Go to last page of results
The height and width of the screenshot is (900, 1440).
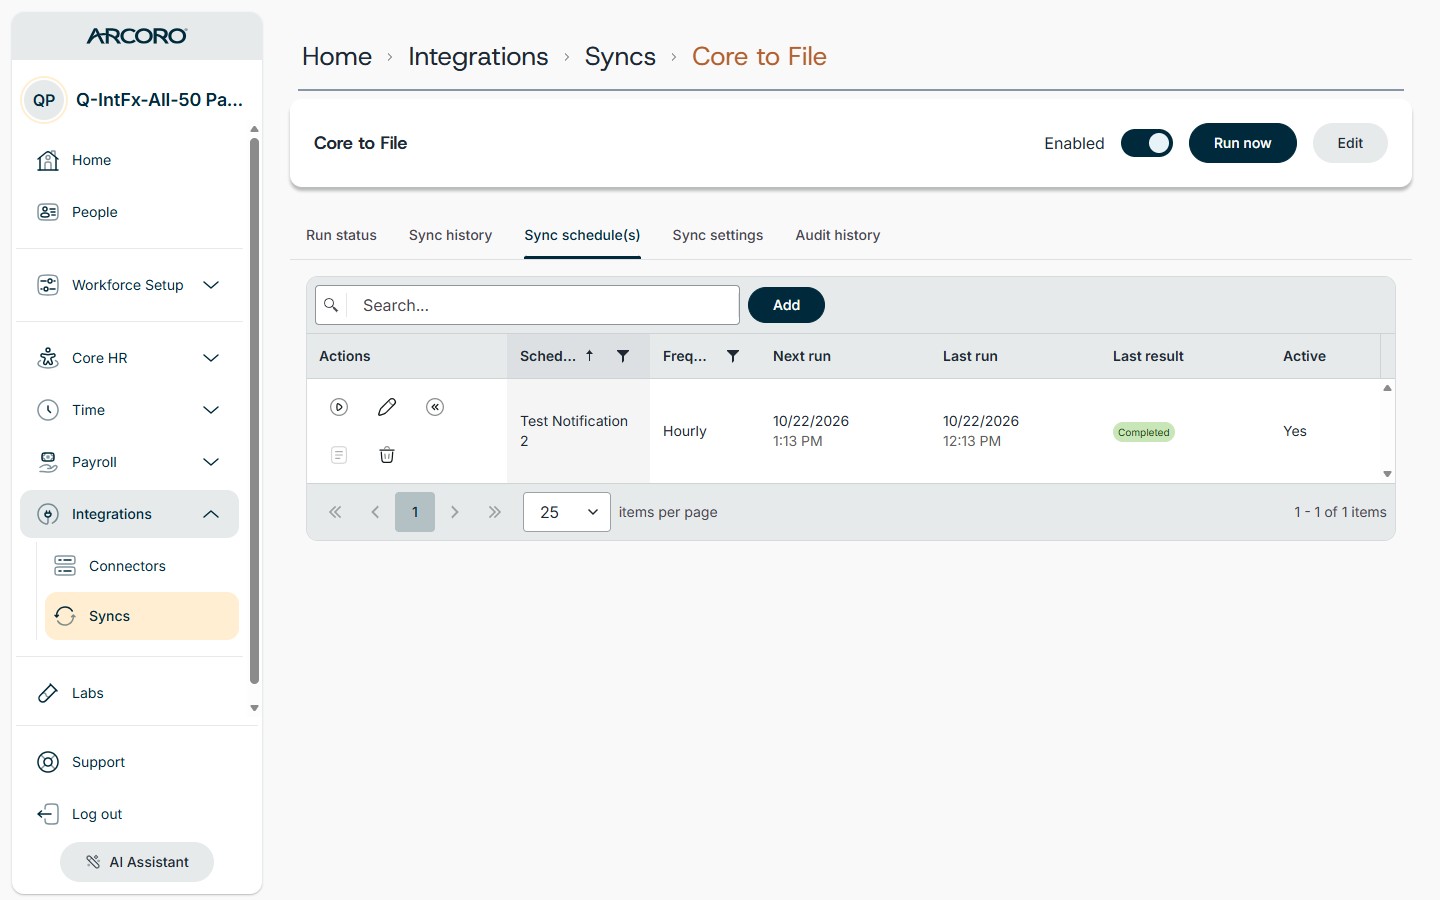495,512
